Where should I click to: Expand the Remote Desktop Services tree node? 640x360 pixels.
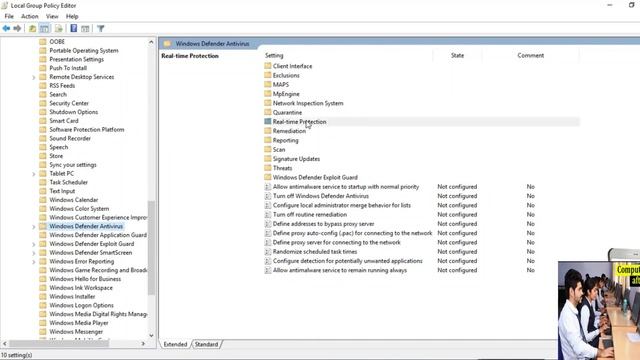(34, 77)
